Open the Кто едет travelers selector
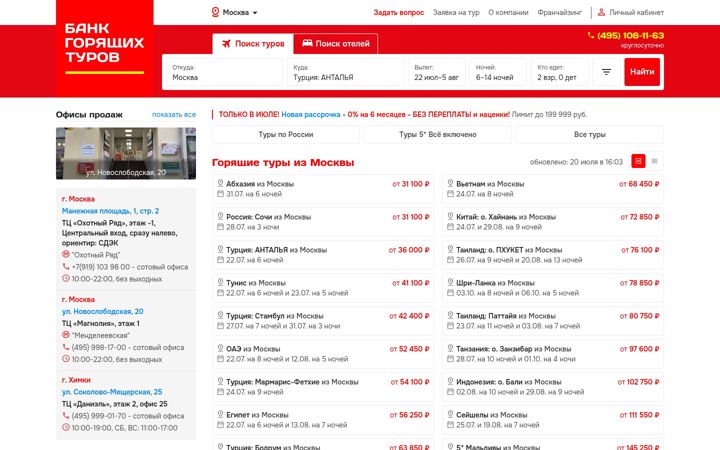This screenshot has width=720, height=450. click(559, 72)
